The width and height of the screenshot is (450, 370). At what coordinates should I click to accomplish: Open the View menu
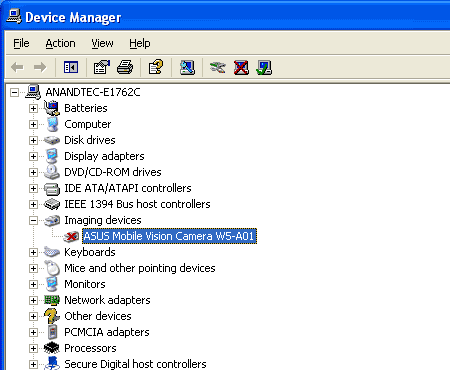click(x=102, y=43)
